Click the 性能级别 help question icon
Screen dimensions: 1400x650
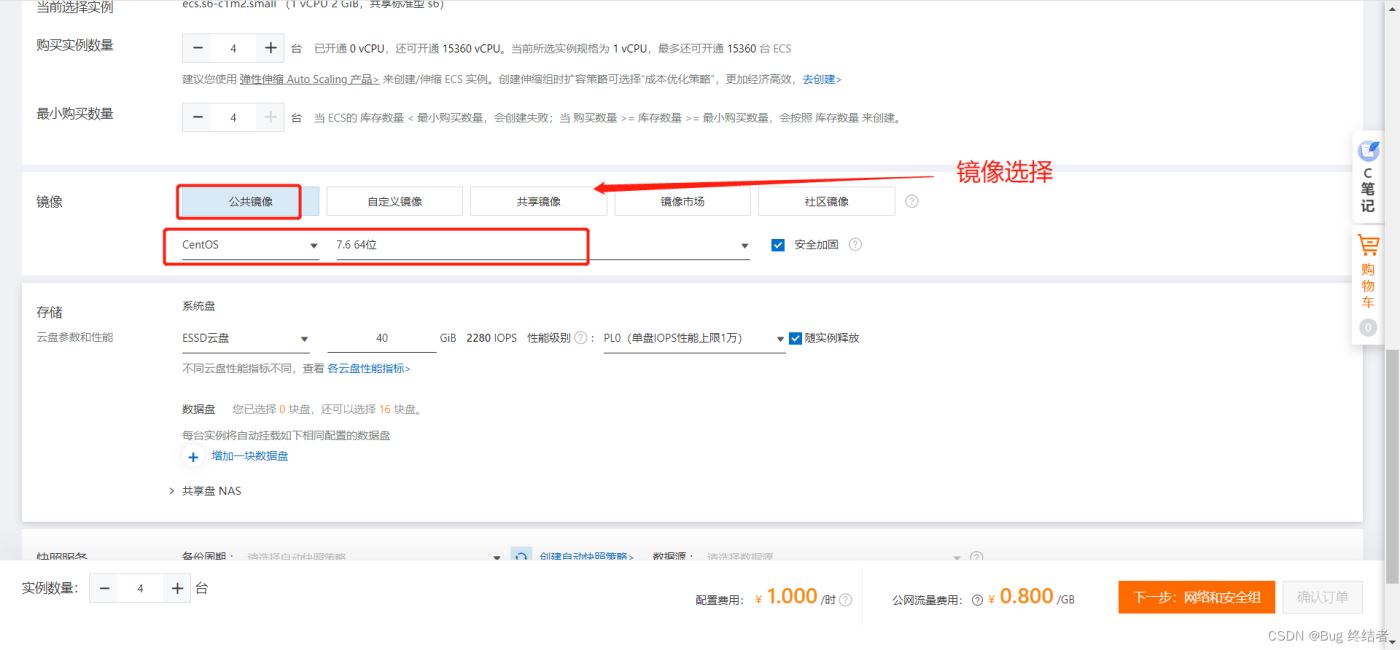(x=580, y=338)
